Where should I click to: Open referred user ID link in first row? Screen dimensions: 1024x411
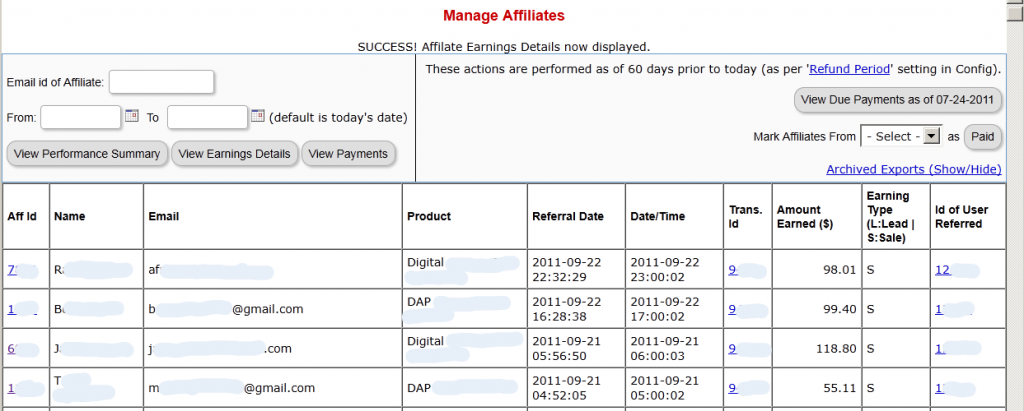[941, 269]
